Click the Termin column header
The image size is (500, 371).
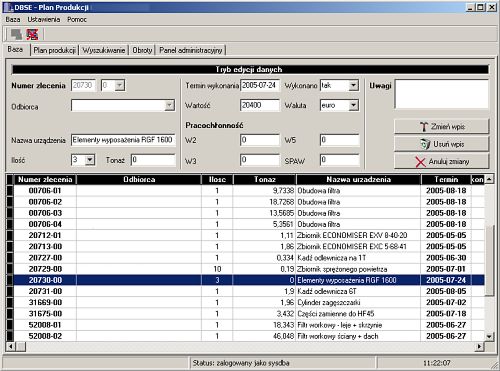446,179
